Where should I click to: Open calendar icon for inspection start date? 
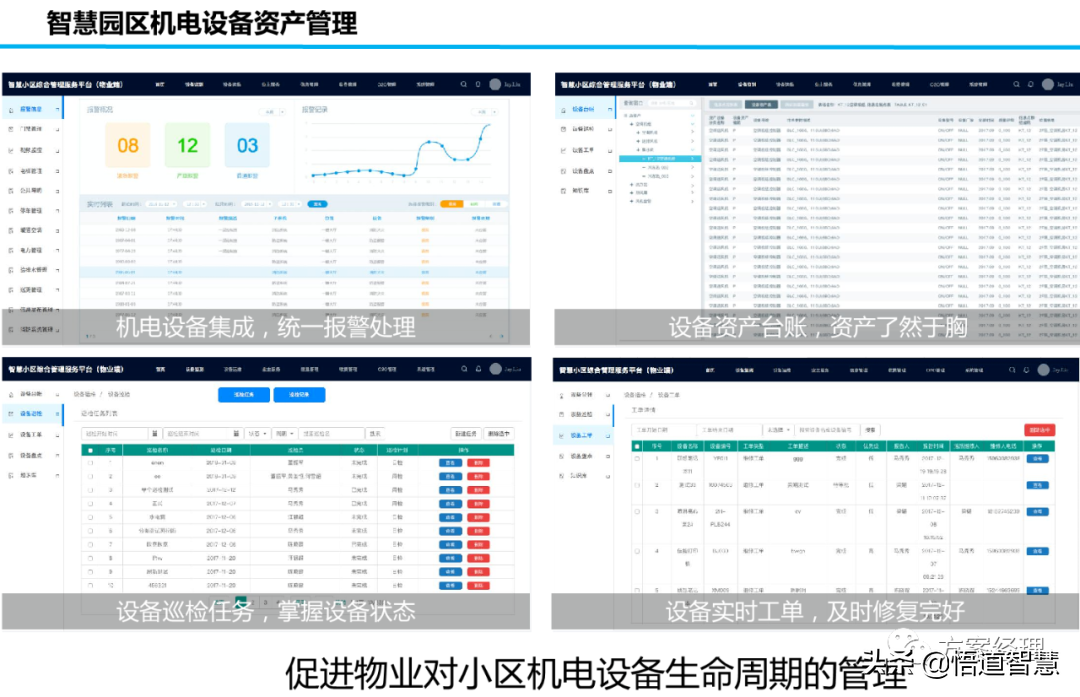[x=155, y=433]
